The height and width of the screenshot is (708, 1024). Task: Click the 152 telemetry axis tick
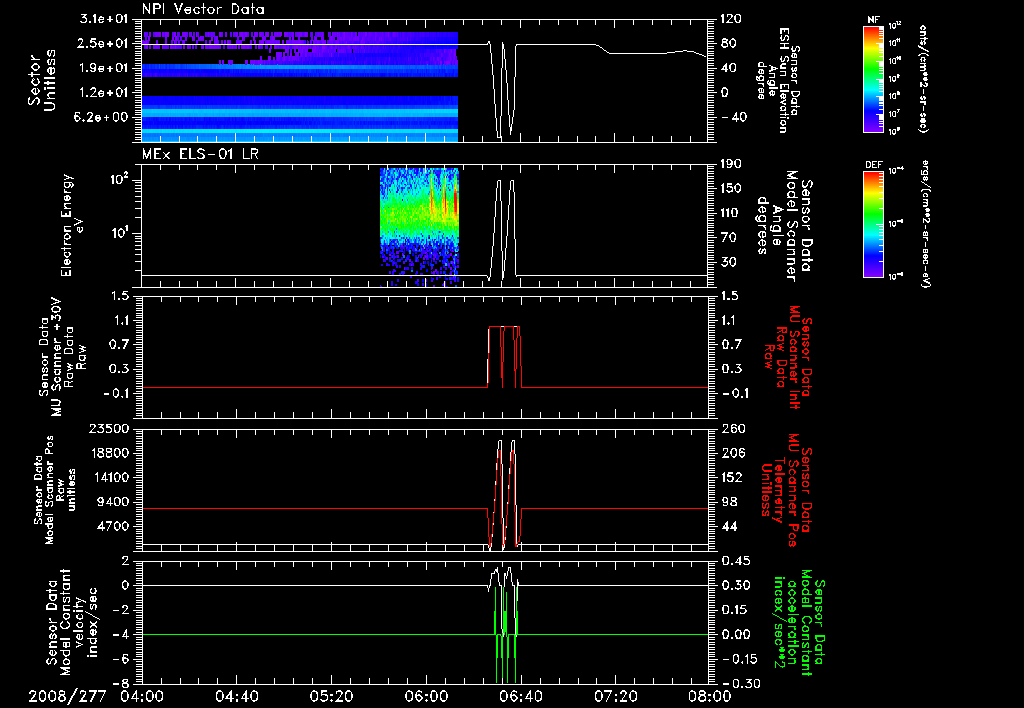coord(733,477)
